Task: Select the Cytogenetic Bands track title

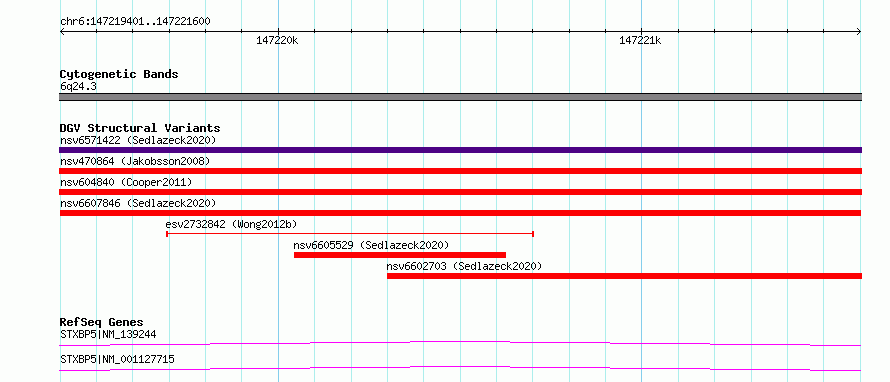Action: [119, 74]
